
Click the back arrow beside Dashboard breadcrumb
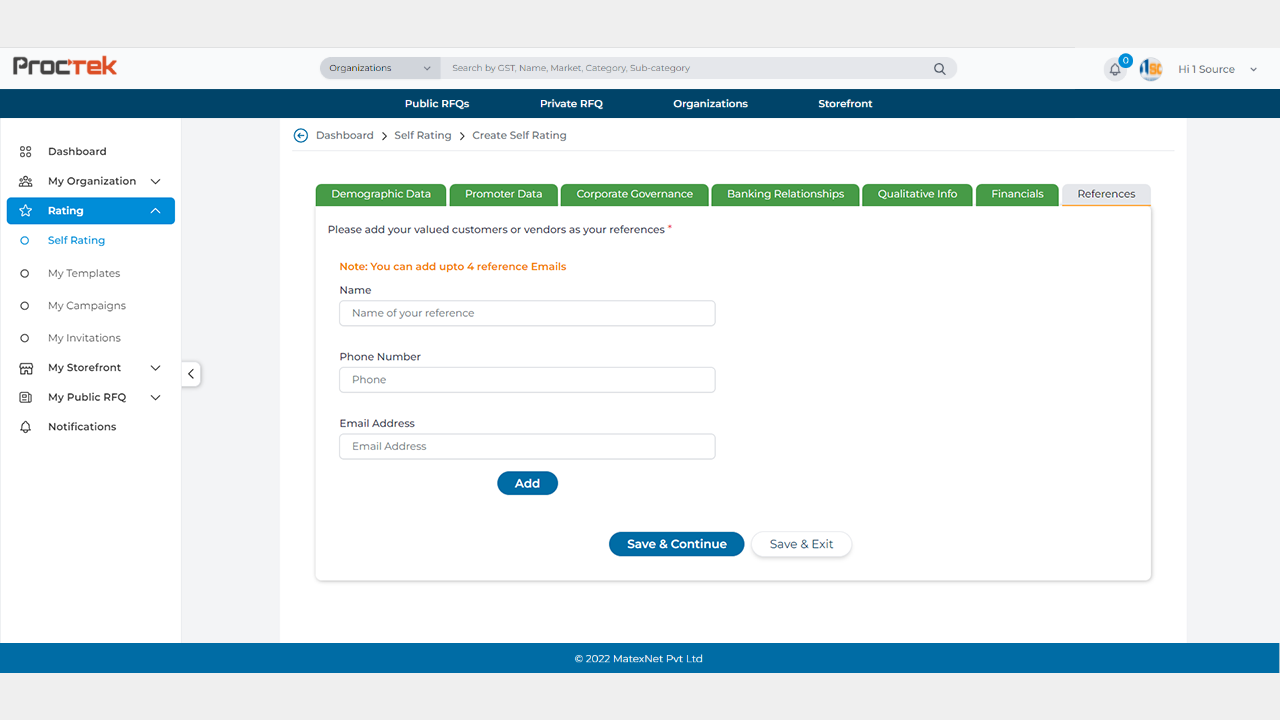tap(300, 135)
